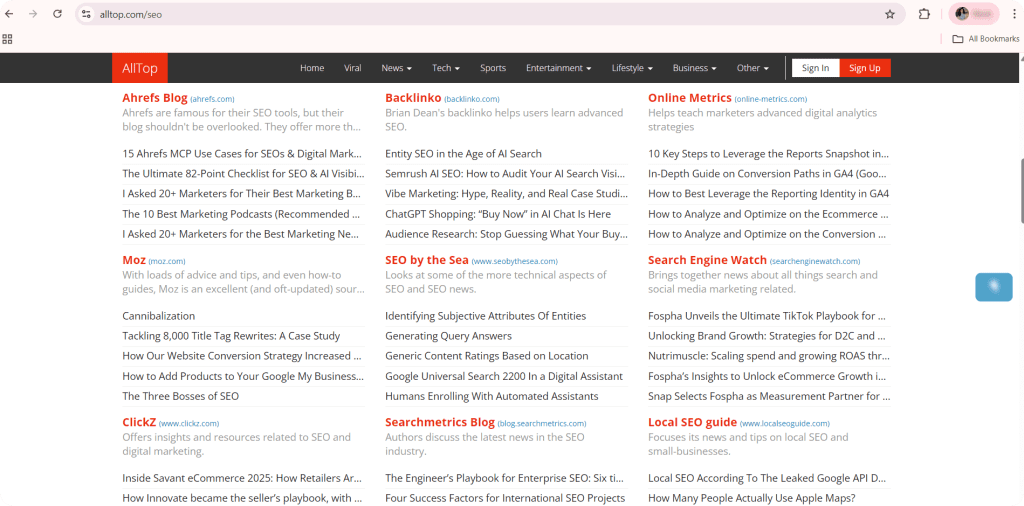This screenshot has height=506, width=1024.
Task: Expand the Tech dropdown menu
Action: coord(446,68)
